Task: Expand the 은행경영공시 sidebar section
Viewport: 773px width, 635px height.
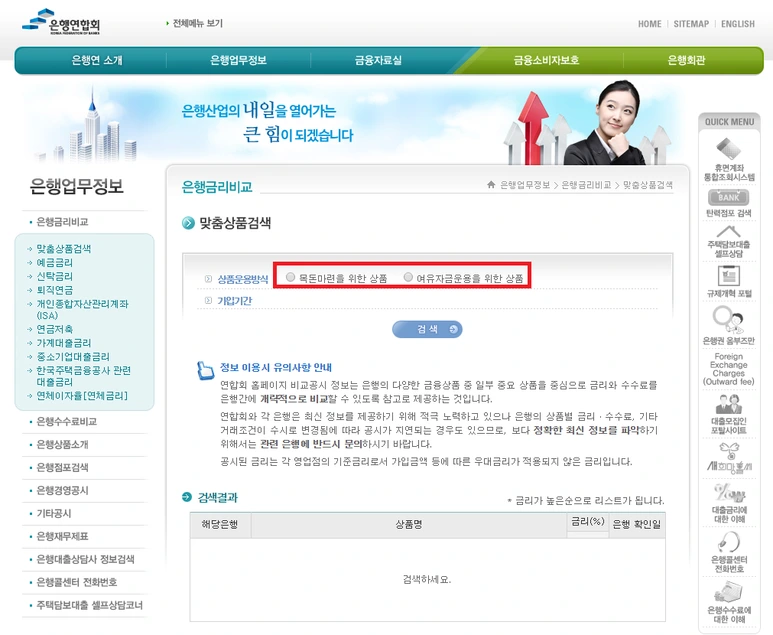Action: (62, 491)
